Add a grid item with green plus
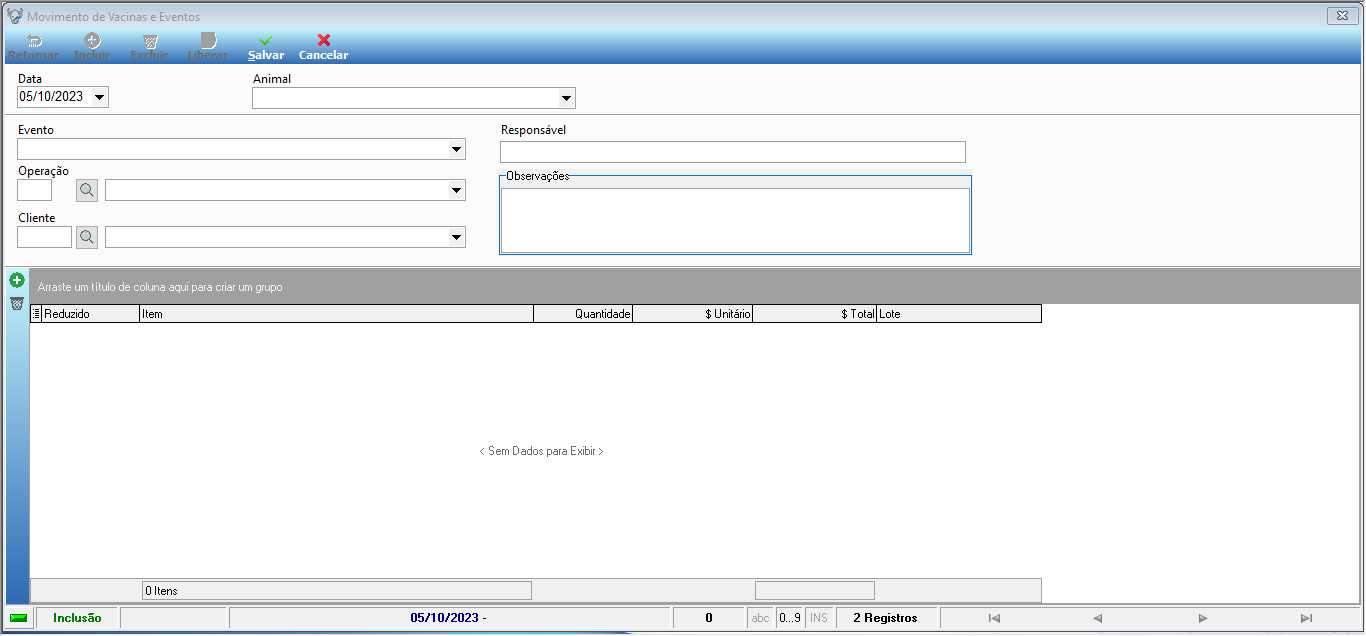The width and height of the screenshot is (1366, 636). tap(17, 281)
